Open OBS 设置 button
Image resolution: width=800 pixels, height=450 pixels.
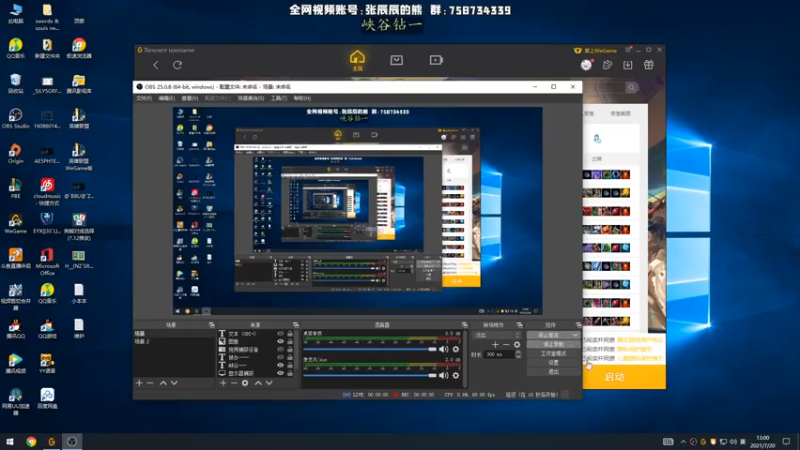coord(553,363)
